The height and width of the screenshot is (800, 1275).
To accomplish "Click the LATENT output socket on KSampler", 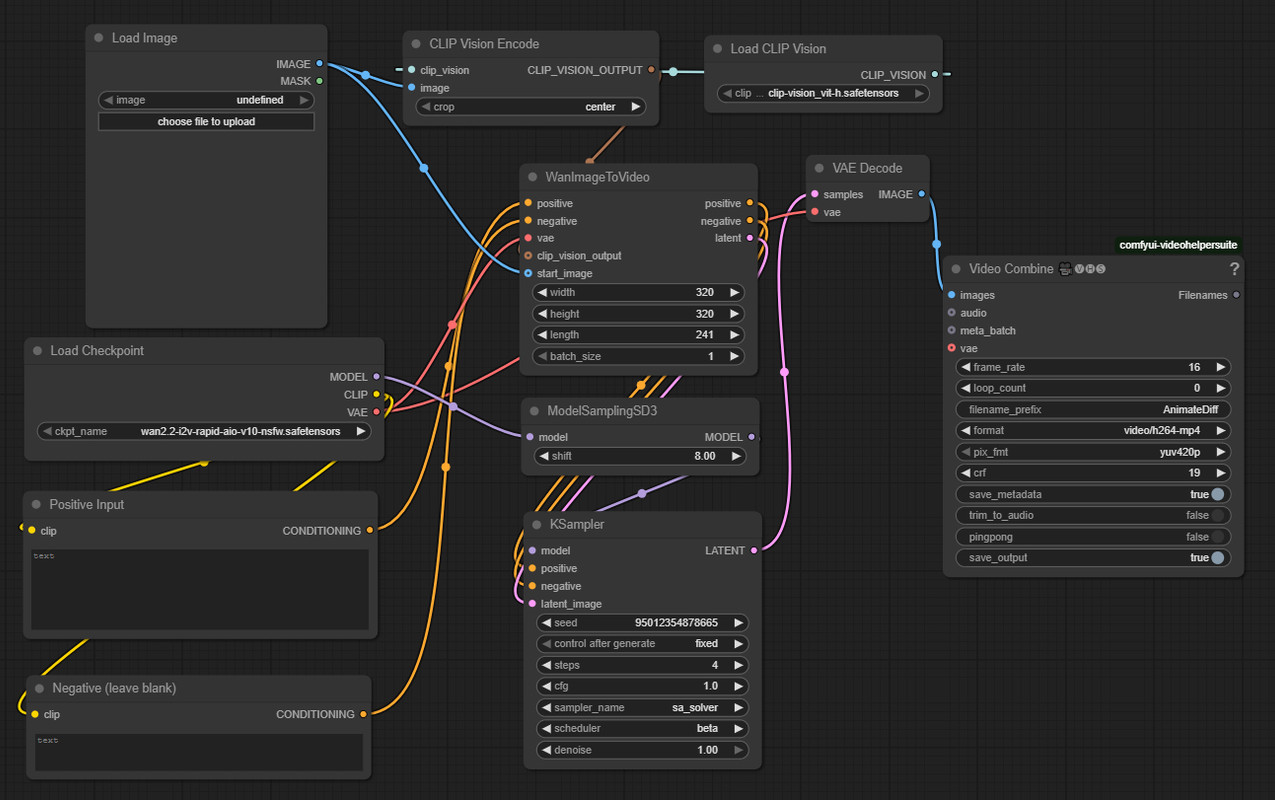I will 754,550.
